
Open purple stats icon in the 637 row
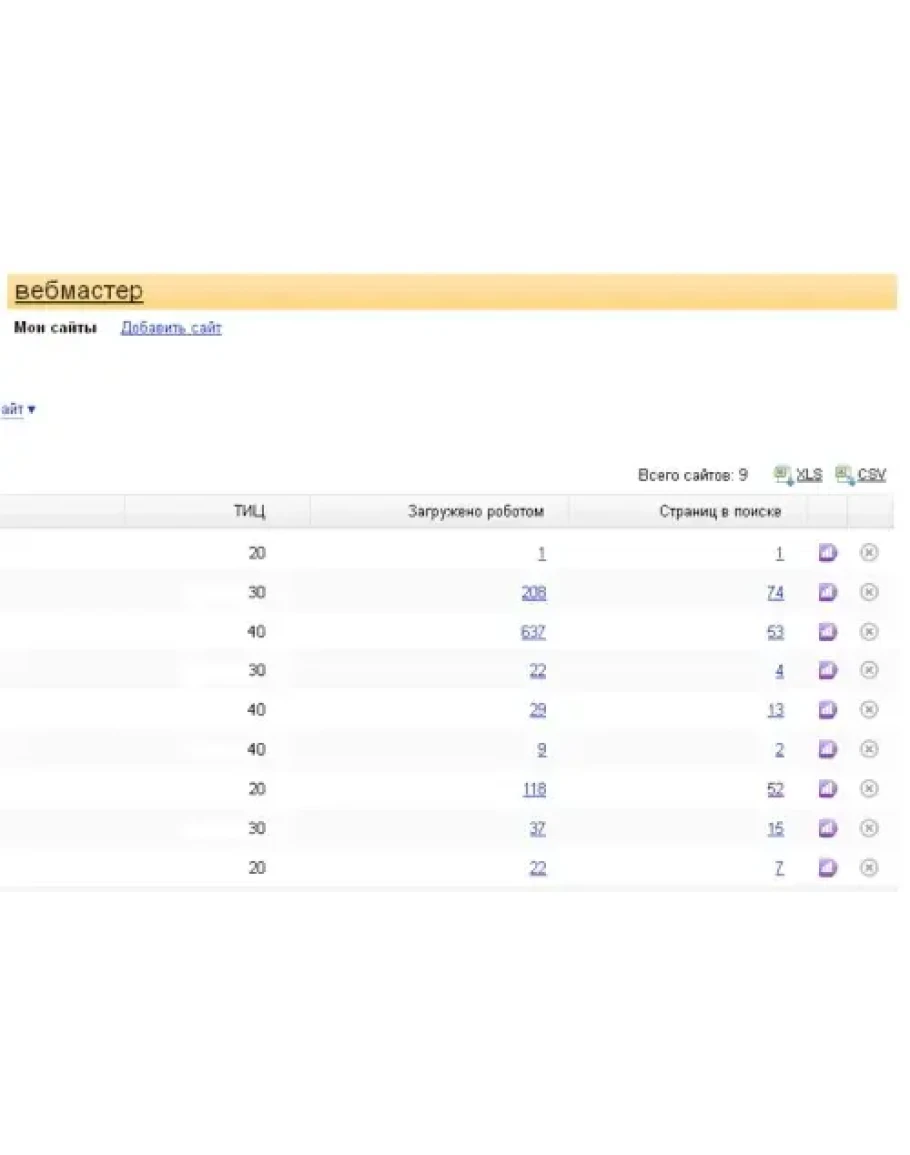827,632
